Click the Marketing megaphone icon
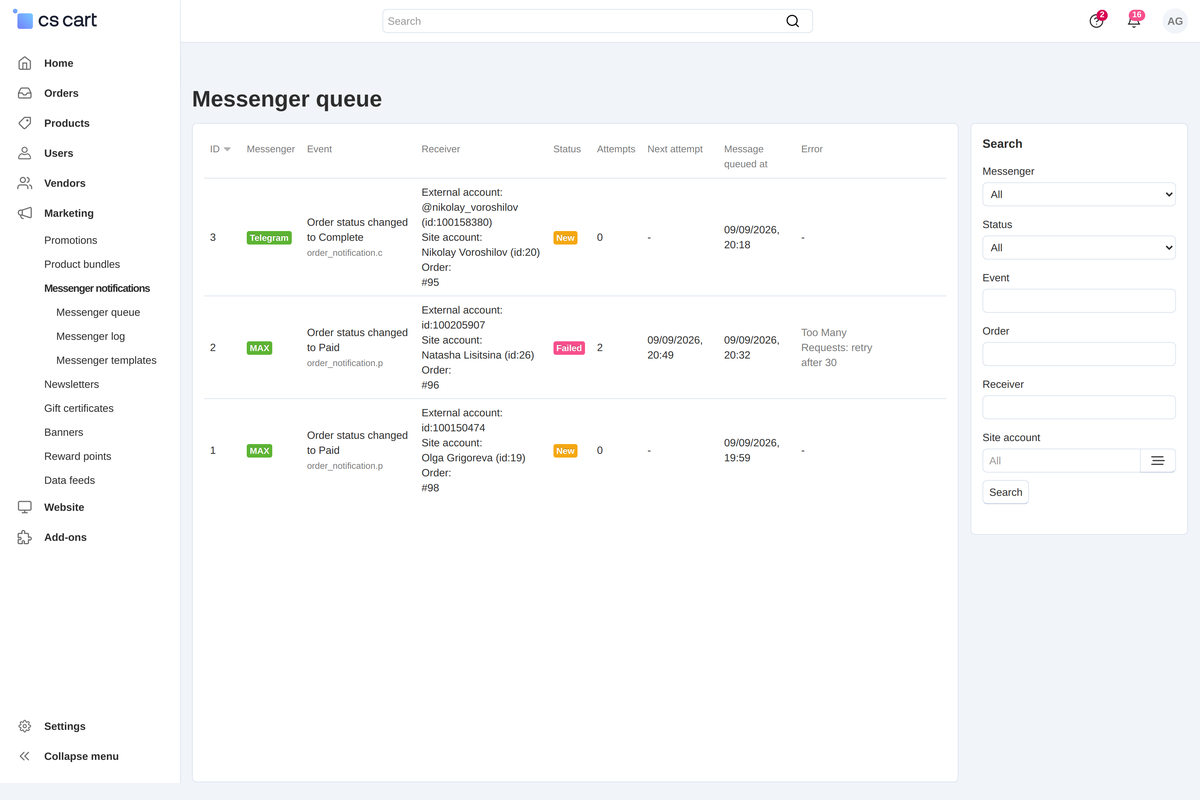 click(x=25, y=213)
